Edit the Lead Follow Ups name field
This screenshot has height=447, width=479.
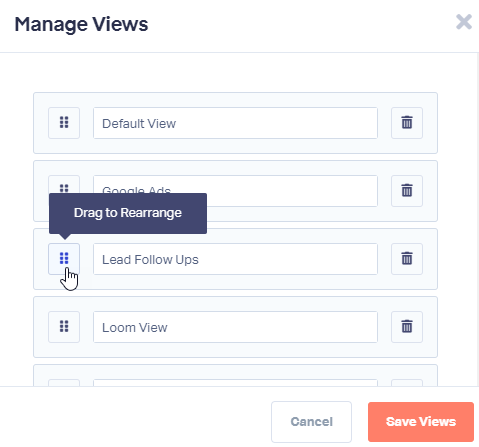235,259
